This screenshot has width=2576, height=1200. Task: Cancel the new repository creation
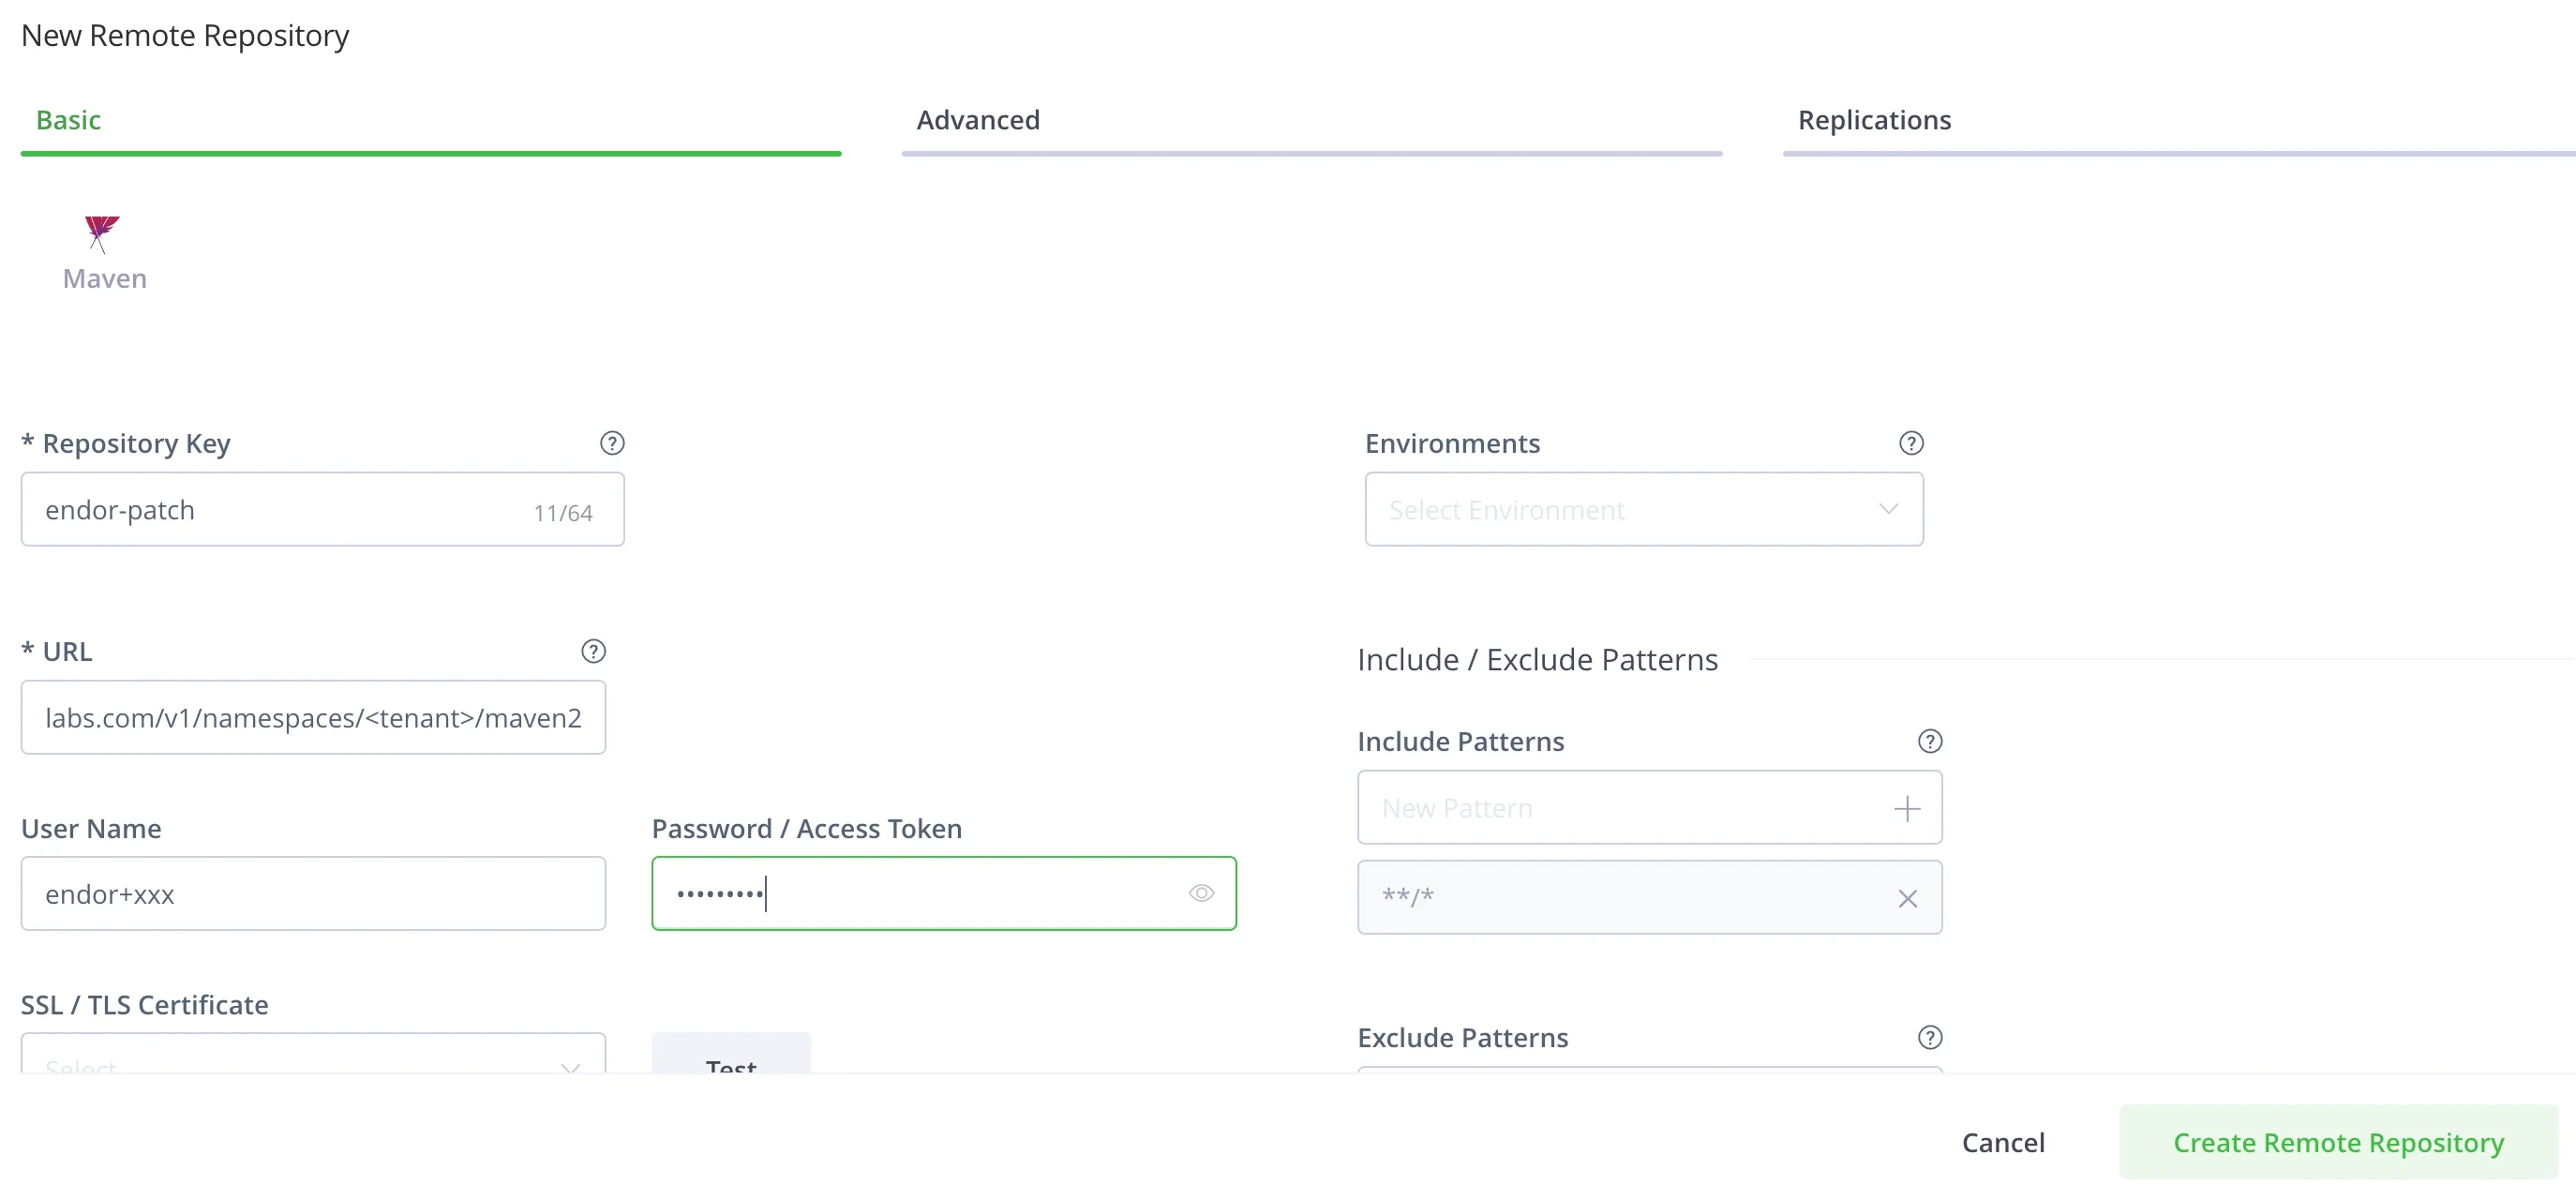click(x=2004, y=1142)
